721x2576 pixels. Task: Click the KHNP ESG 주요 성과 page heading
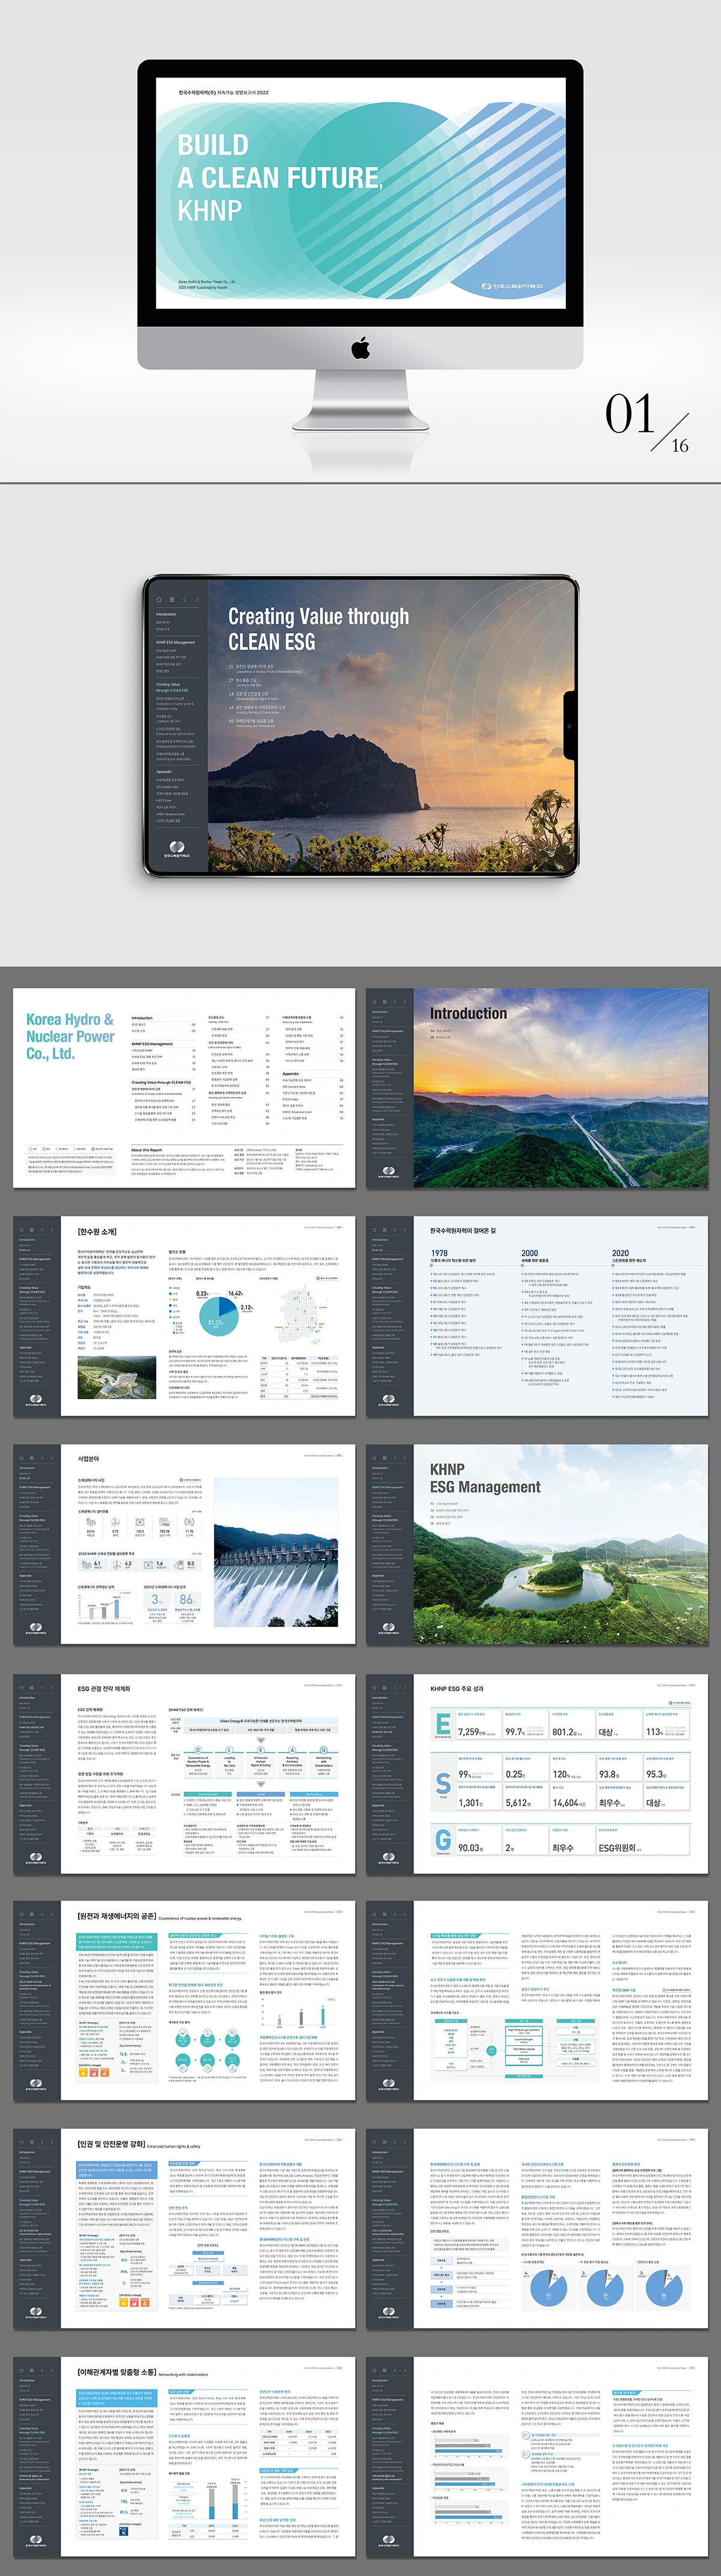457,1688
